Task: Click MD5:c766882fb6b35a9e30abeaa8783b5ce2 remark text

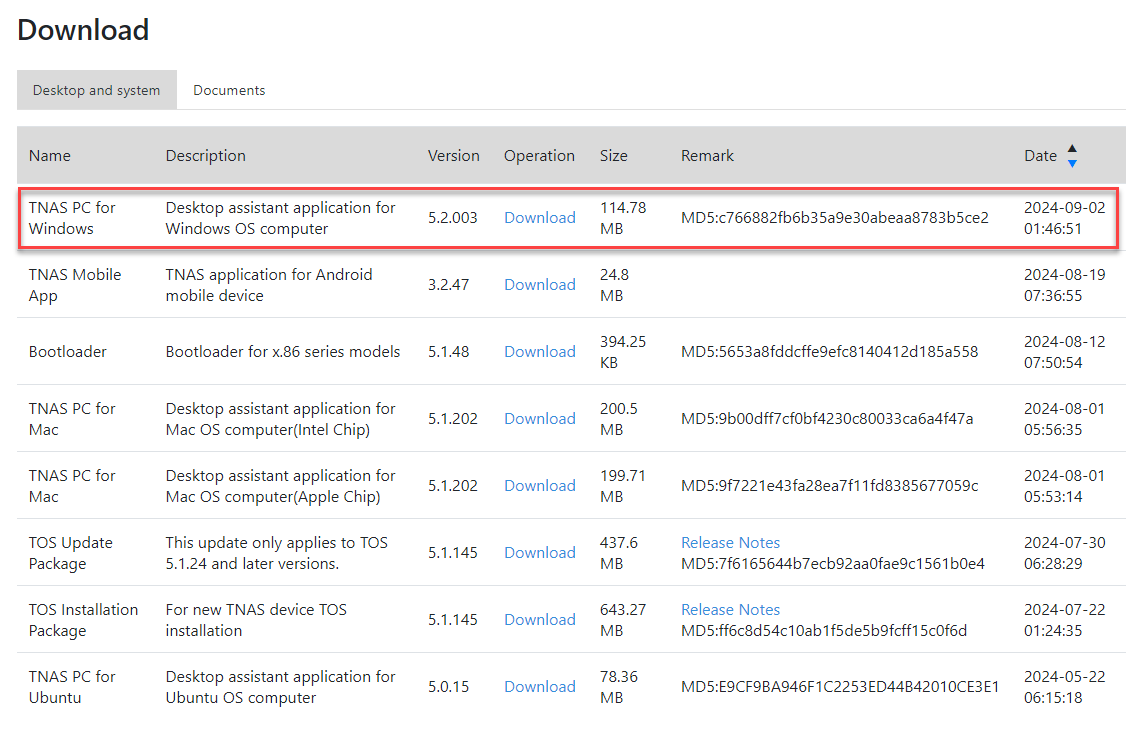Action: click(x=834, y=218)
